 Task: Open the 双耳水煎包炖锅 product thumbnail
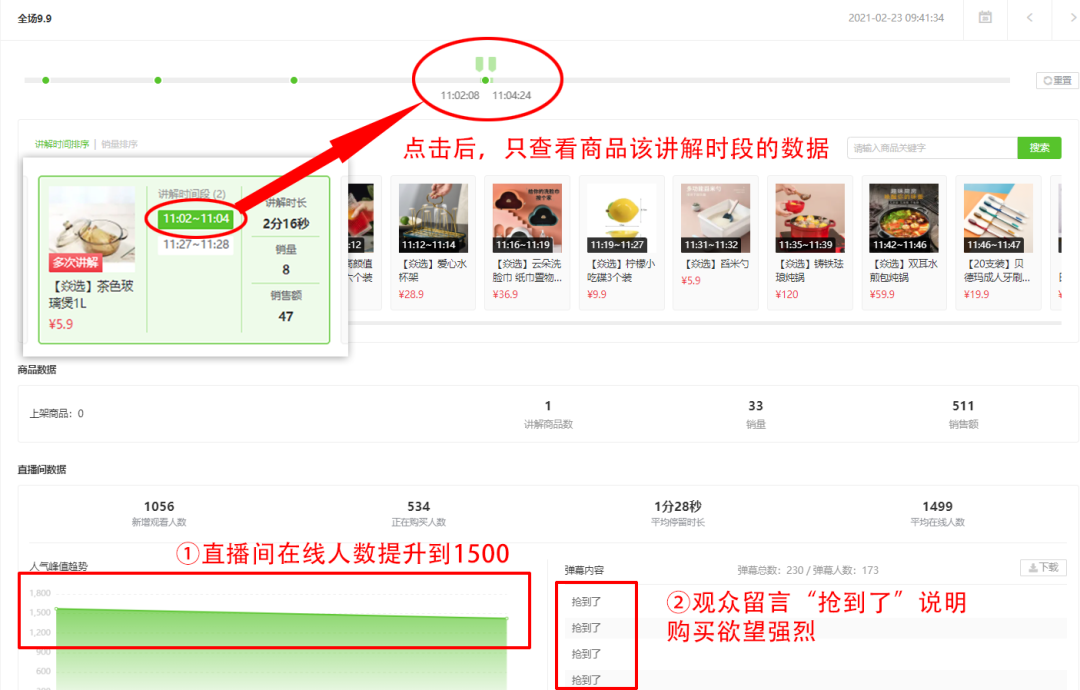(904, 218)
